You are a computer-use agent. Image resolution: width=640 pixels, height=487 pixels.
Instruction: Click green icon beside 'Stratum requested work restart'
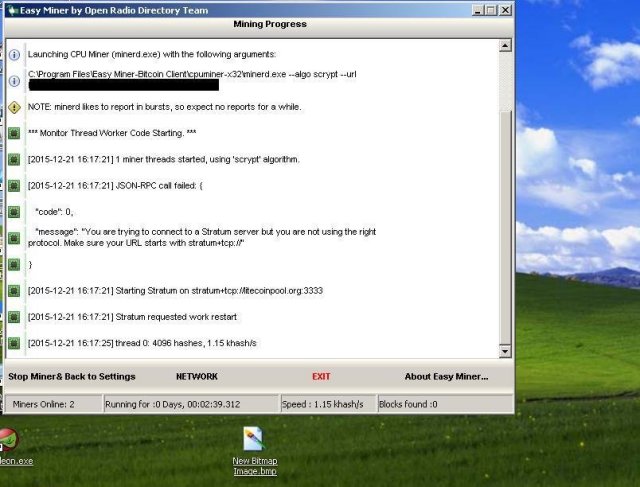14,317
